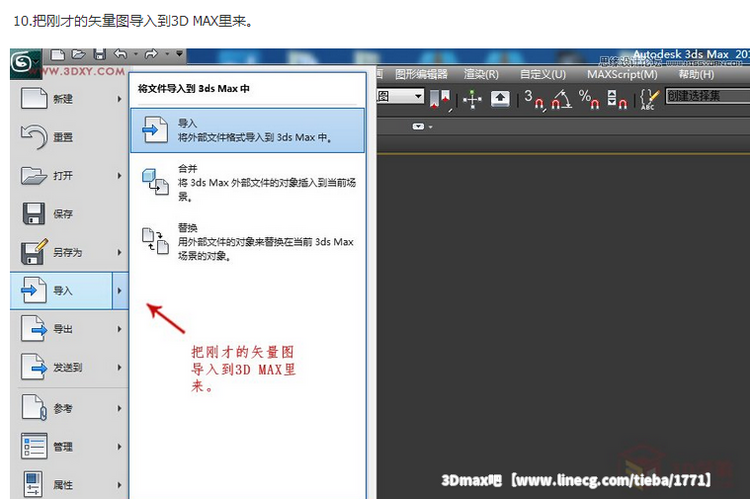Click the Save File quick-access icon
The width and height of the screenshot is (750, 499).
pos(99,55)
